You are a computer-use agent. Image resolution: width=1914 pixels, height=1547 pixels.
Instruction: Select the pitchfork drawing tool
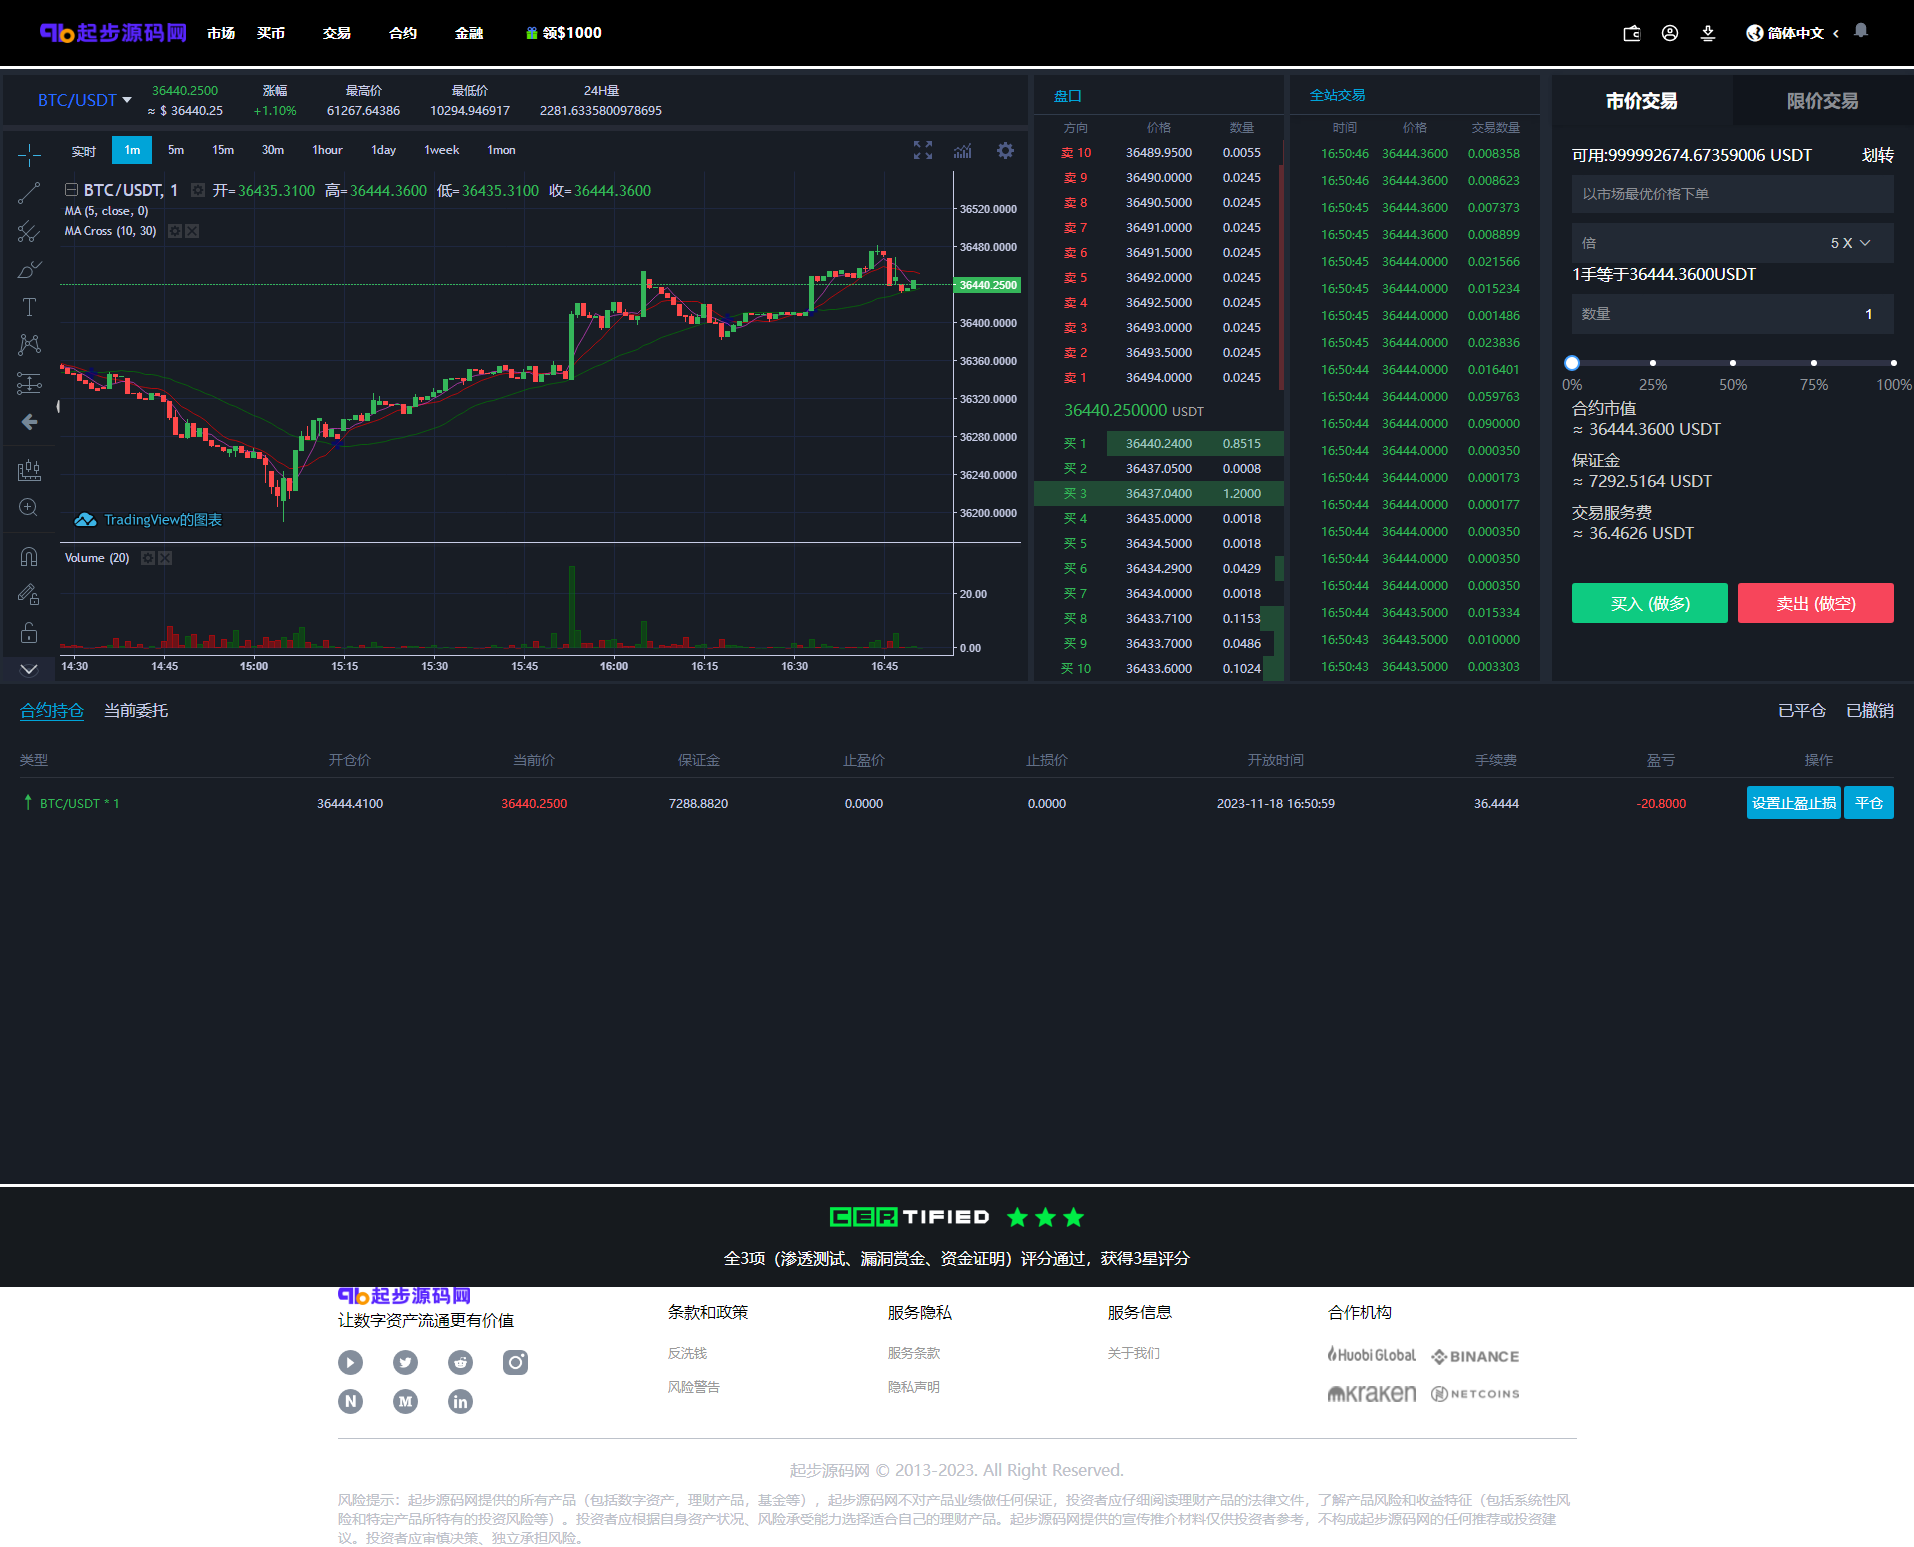pos(29,232)
